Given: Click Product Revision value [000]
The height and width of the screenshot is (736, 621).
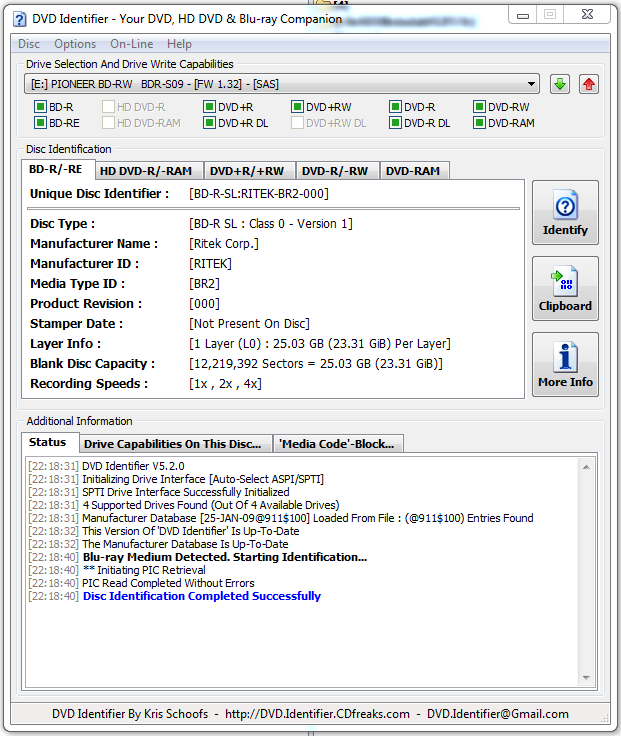Looking at the screenshot, I should pyautogui.click(x=204, y=304).
